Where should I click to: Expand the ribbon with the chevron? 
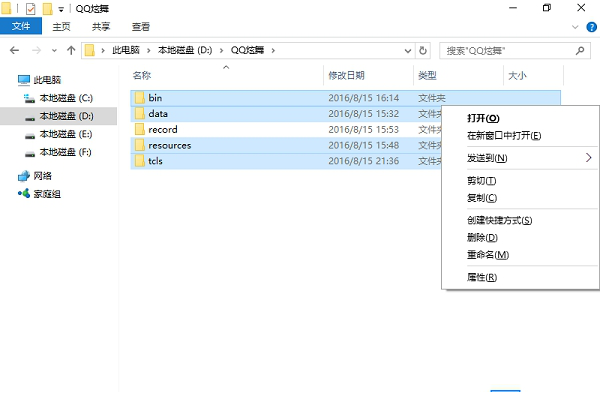(x=575, y=27)
